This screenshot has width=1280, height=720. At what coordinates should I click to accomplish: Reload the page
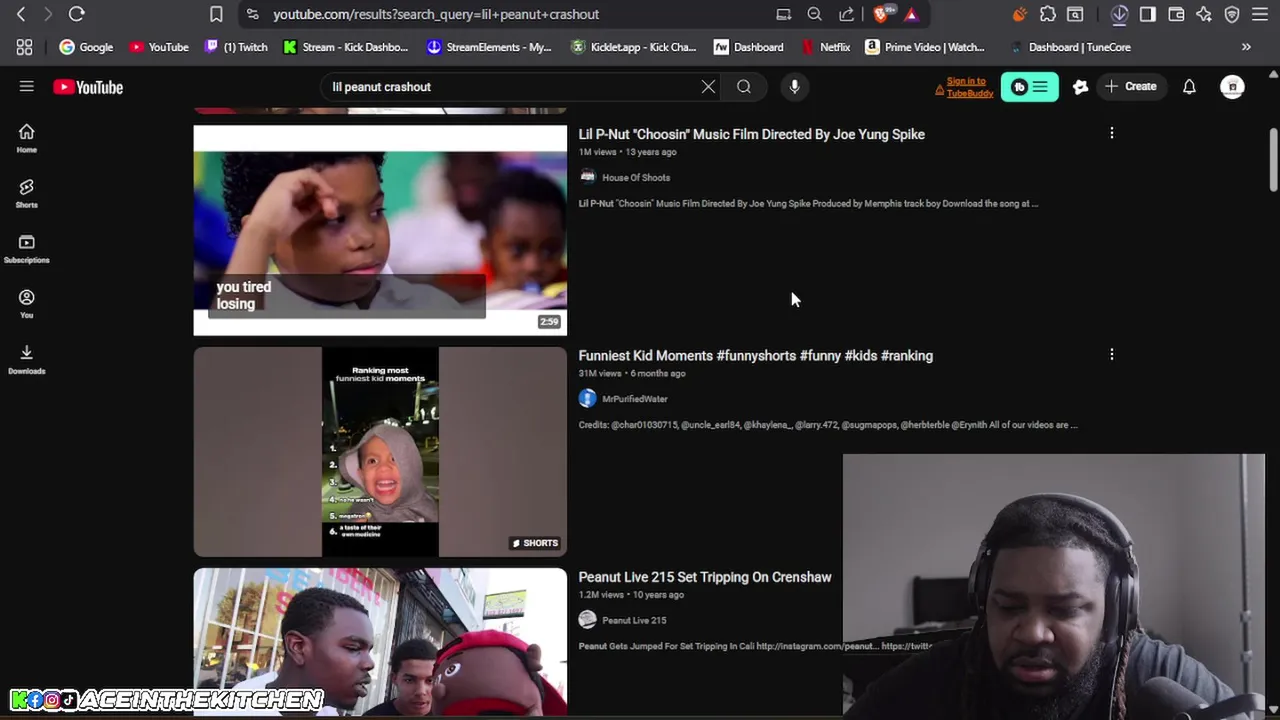[x=76, y=14]
